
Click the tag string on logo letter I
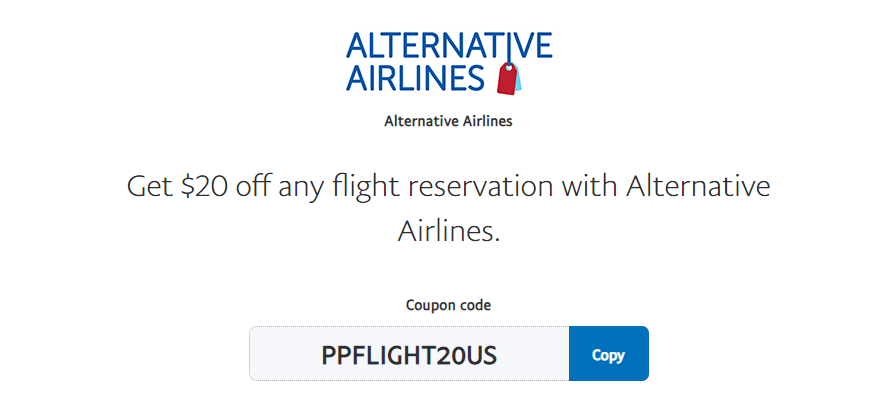pyautogui.click(x=508, y=49)
